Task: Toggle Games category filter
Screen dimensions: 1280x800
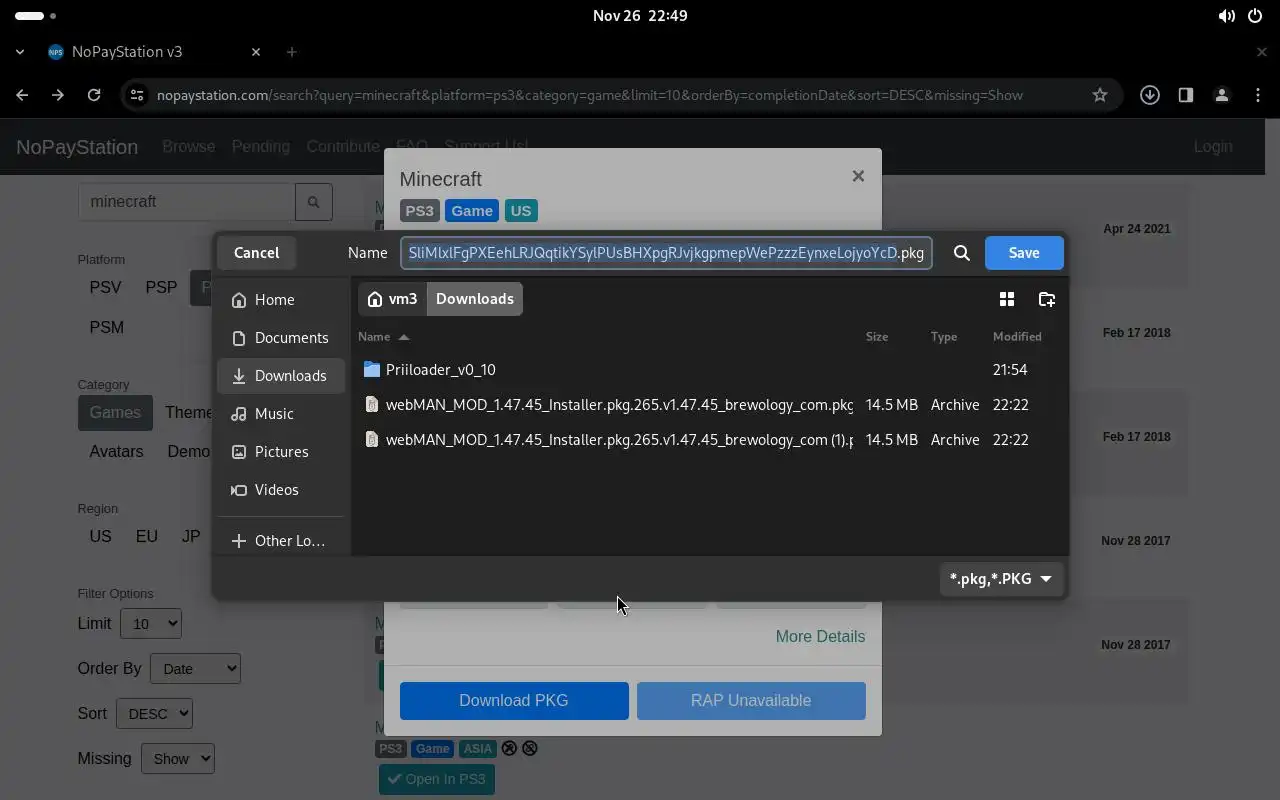Action: click(x=115, y=413)
